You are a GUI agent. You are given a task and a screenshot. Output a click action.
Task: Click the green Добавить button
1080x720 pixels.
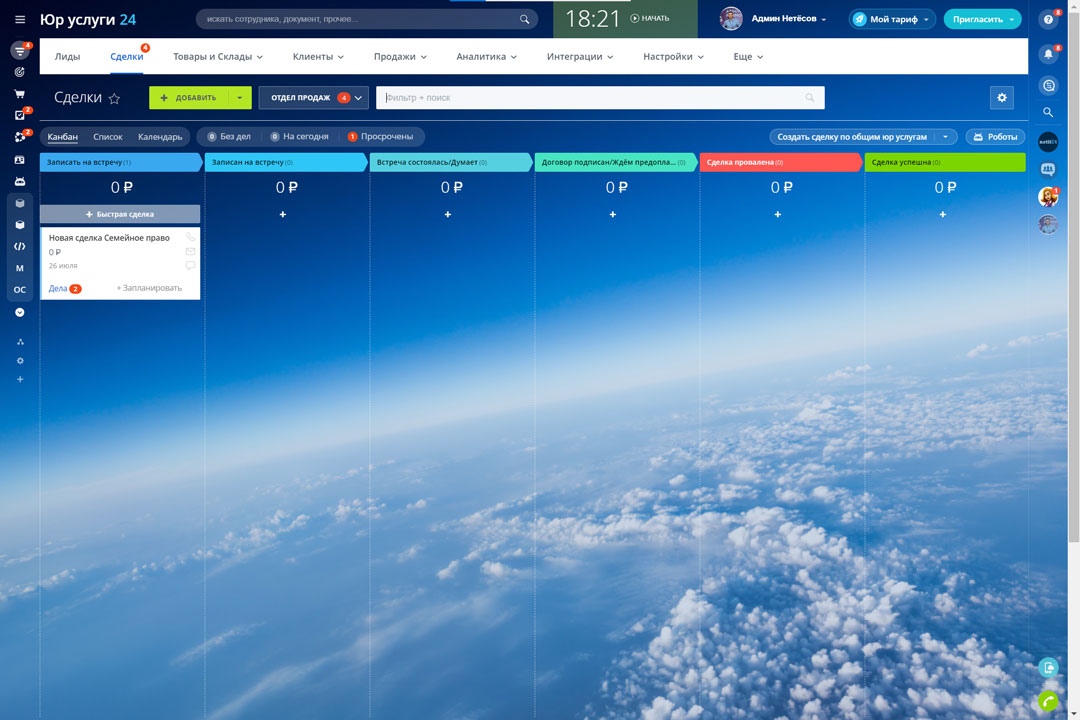point(189,98)
